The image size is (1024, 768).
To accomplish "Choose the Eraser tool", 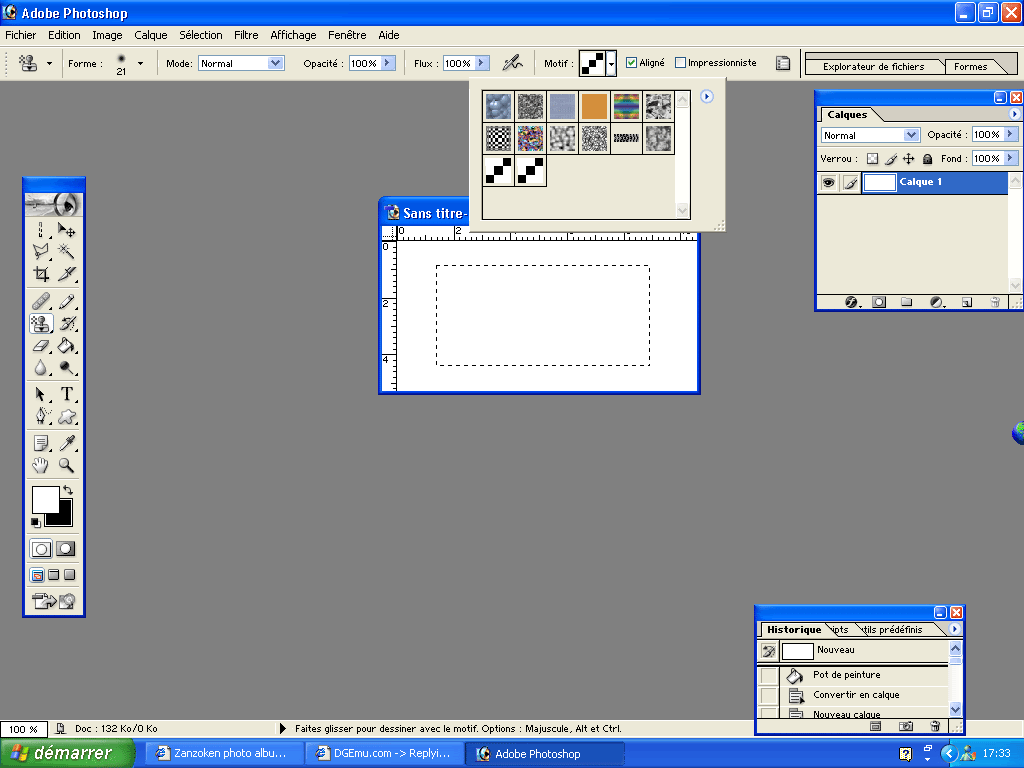I will pos(41,346).
